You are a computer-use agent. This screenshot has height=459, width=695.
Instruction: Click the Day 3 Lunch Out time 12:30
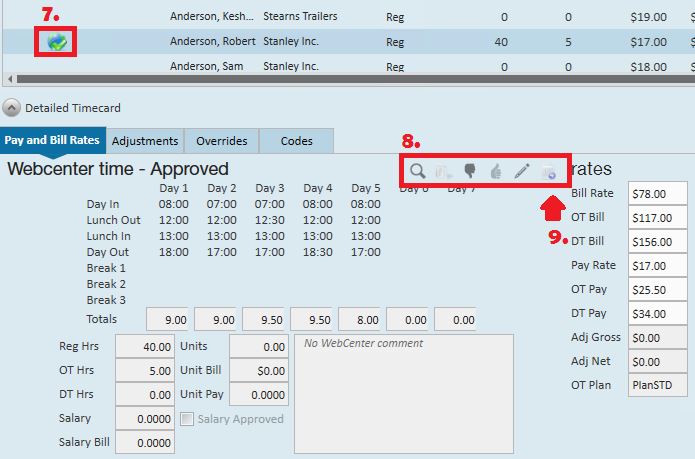[x=269, y=220]
